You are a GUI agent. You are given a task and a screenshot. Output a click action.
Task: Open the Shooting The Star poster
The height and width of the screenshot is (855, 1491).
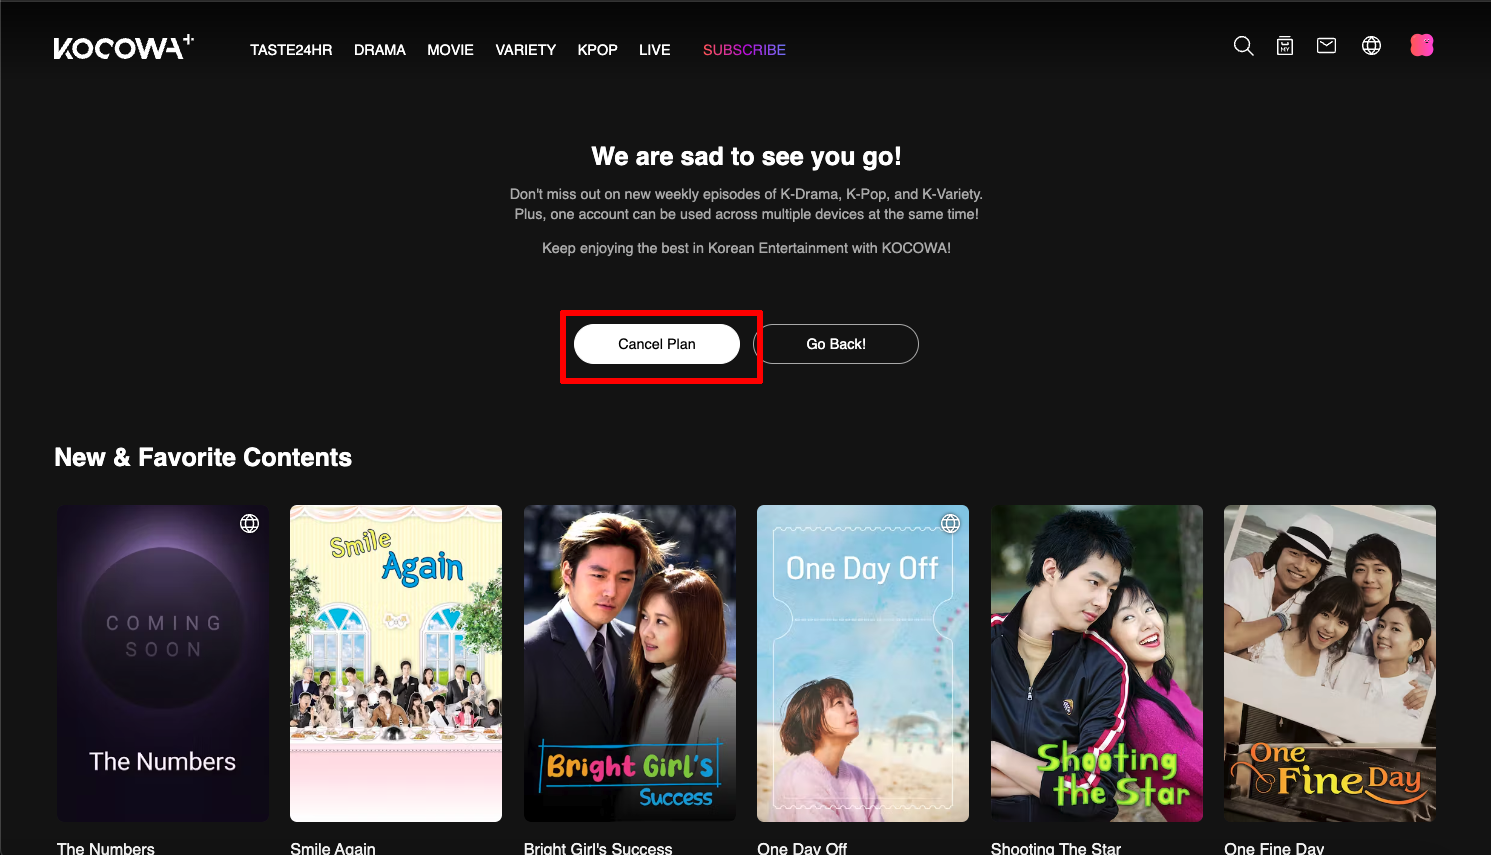click(x=1096, y=663)
